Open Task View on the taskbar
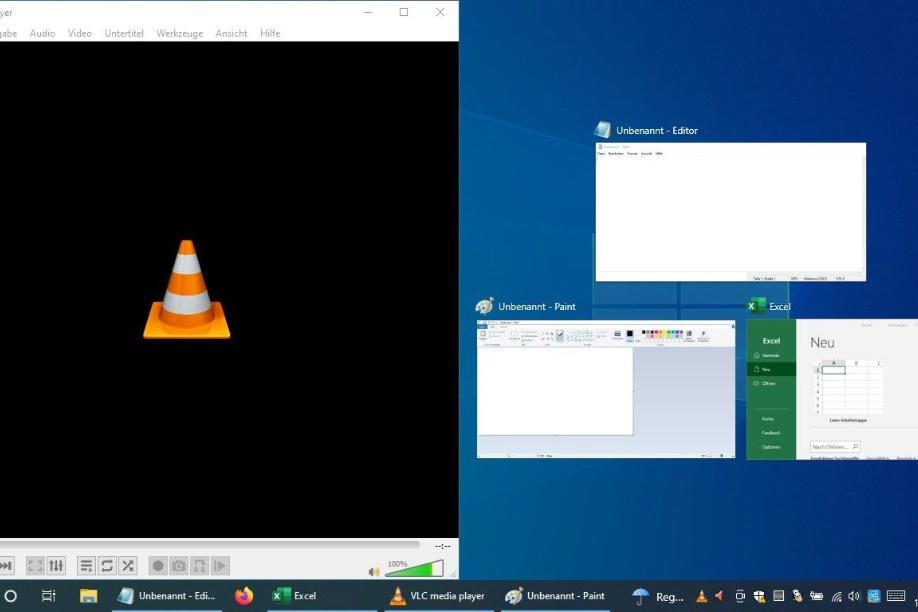The image size is (918, 612). (49, 596)
